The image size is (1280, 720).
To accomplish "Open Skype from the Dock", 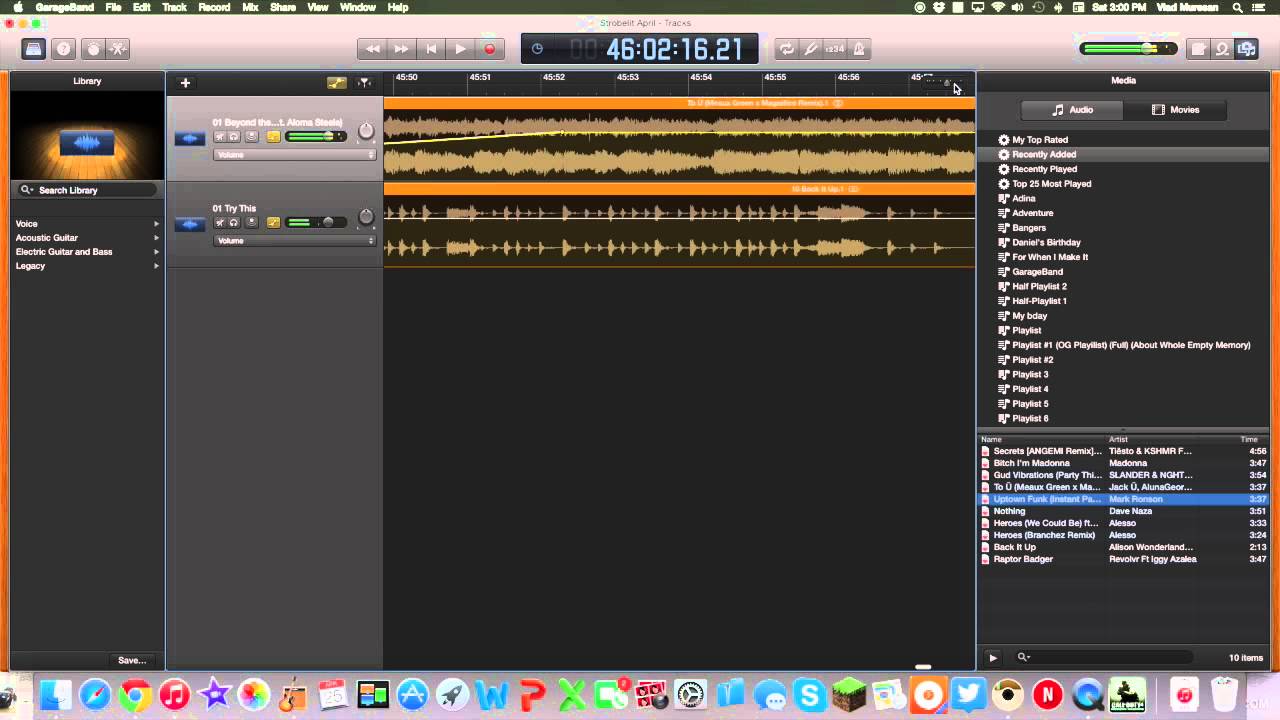I will (x=810, y=695).
